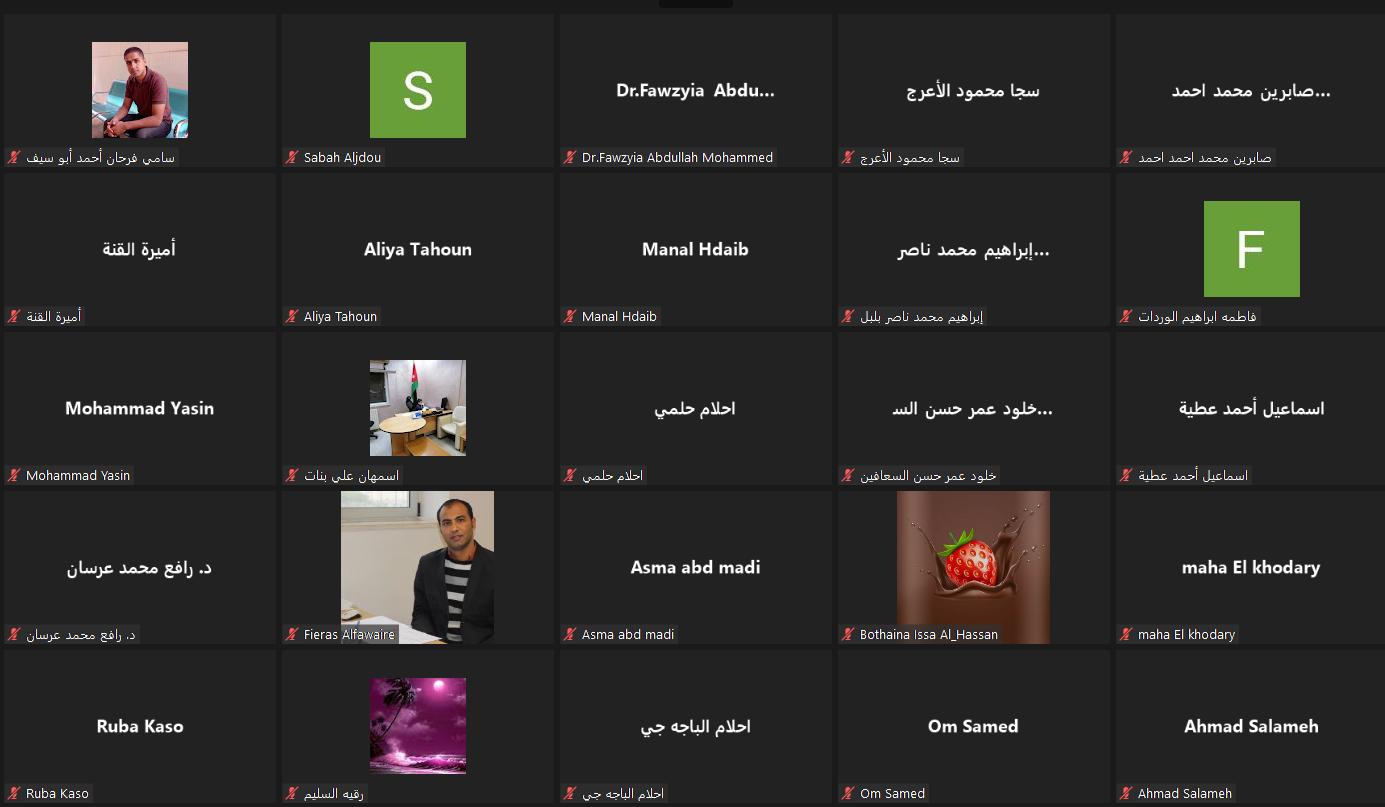Viewport: 1385px width, 807px height.
Task: Click muted mic icon beside Manal Hdaib
Action: [x=570, y=316]
